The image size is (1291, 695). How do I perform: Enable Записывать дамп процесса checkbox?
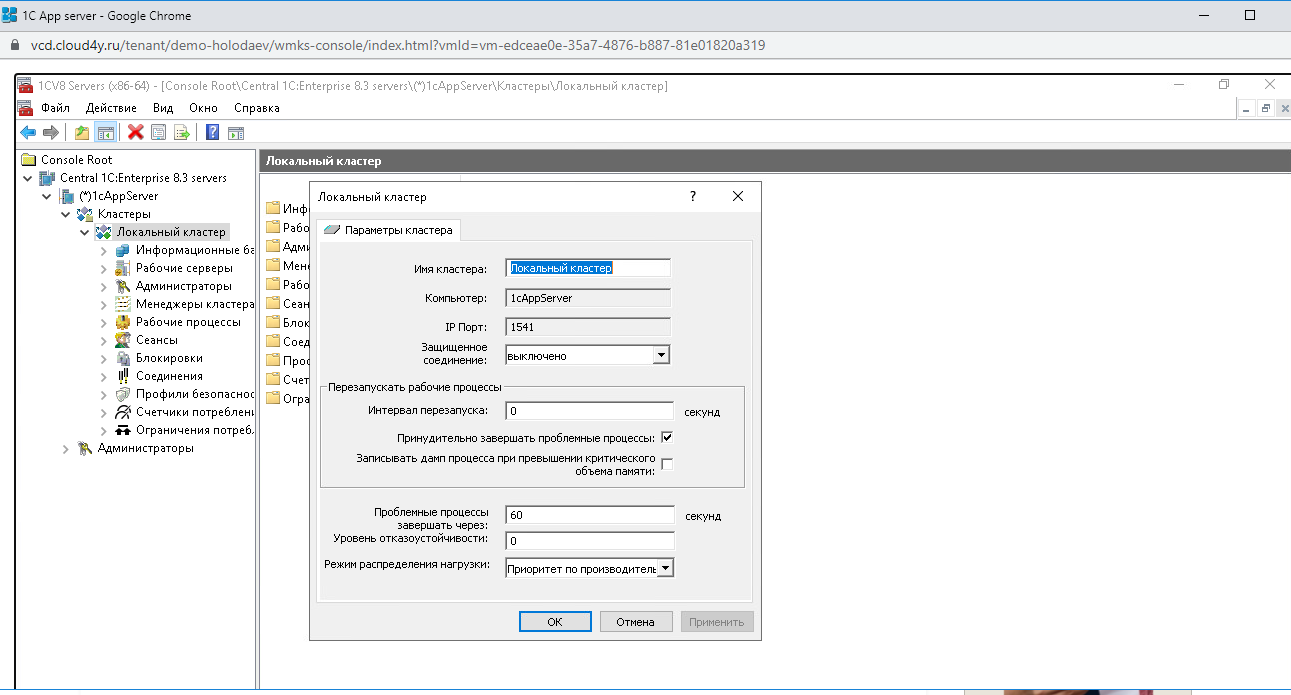tap(667, 463)
